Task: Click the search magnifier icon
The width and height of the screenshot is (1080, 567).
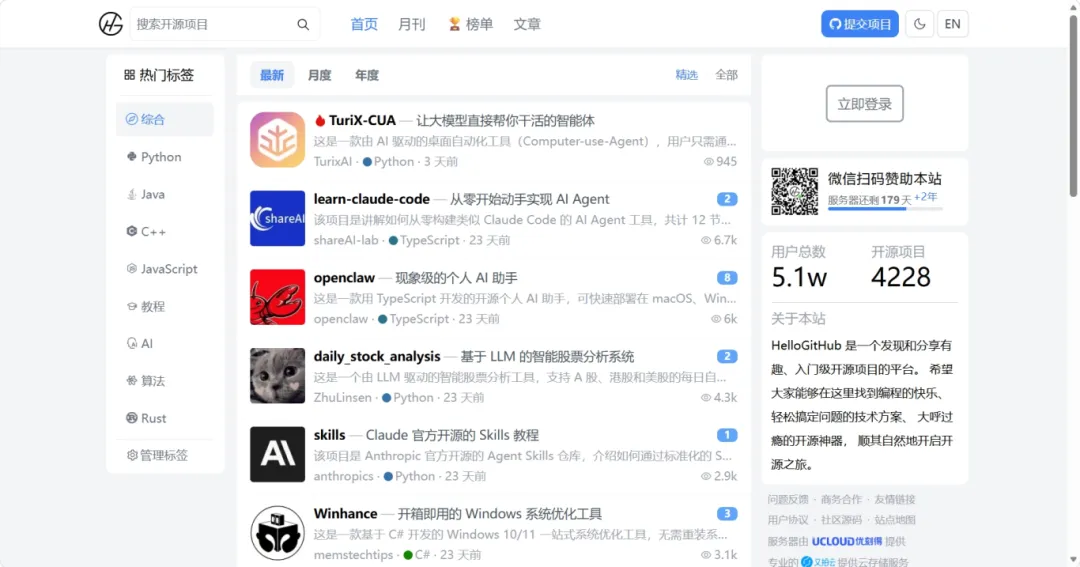Action: pyautogui.click(x=303, y=24)
